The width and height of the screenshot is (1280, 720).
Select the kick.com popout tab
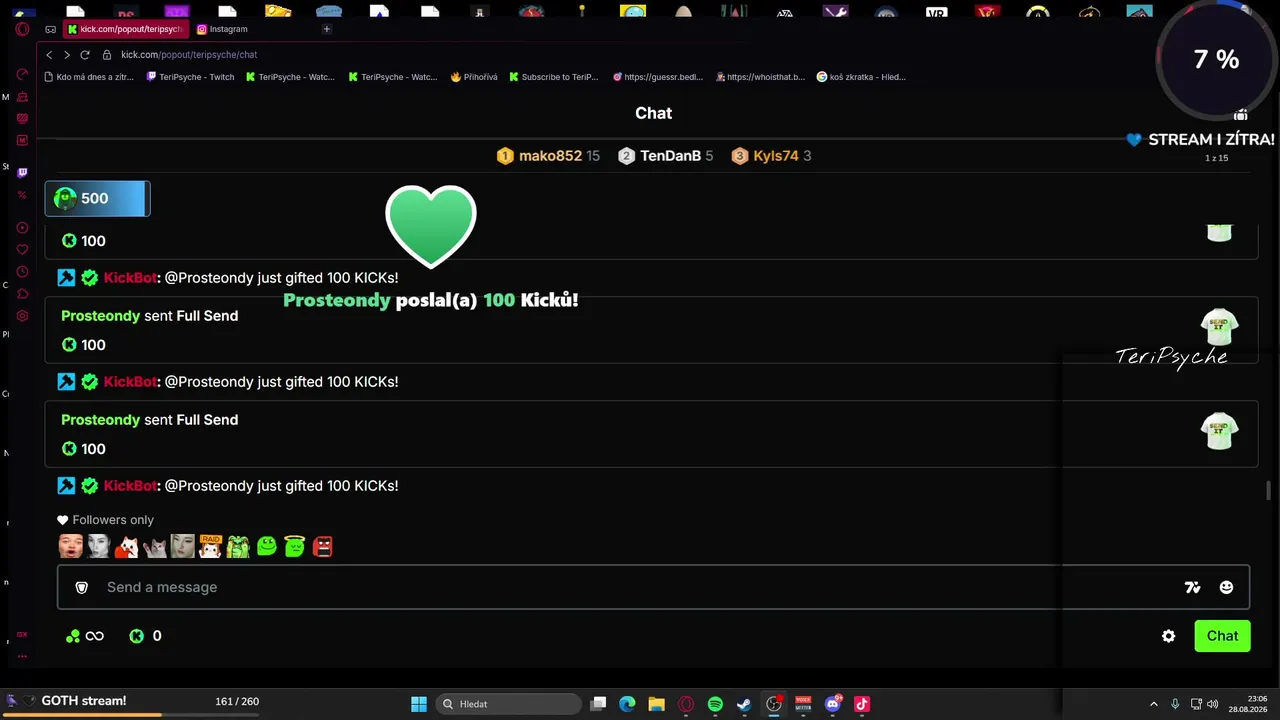125,29
